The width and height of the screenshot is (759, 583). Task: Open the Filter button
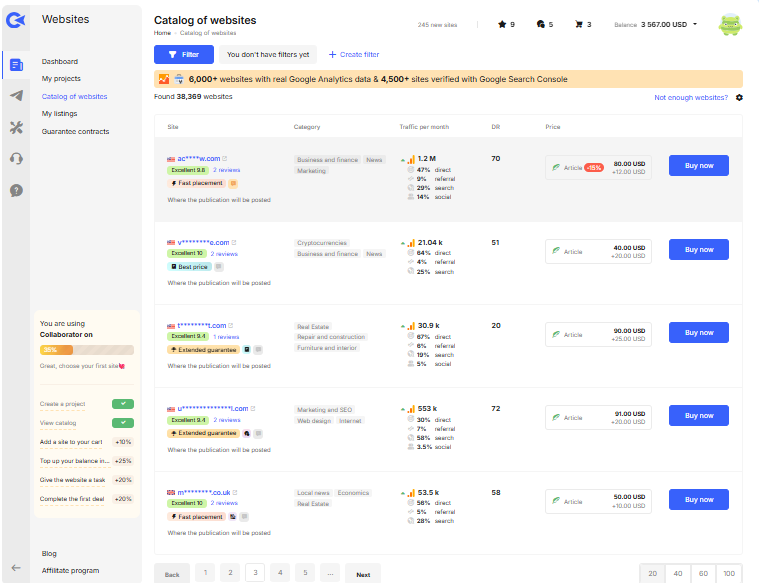pos(184,54)
